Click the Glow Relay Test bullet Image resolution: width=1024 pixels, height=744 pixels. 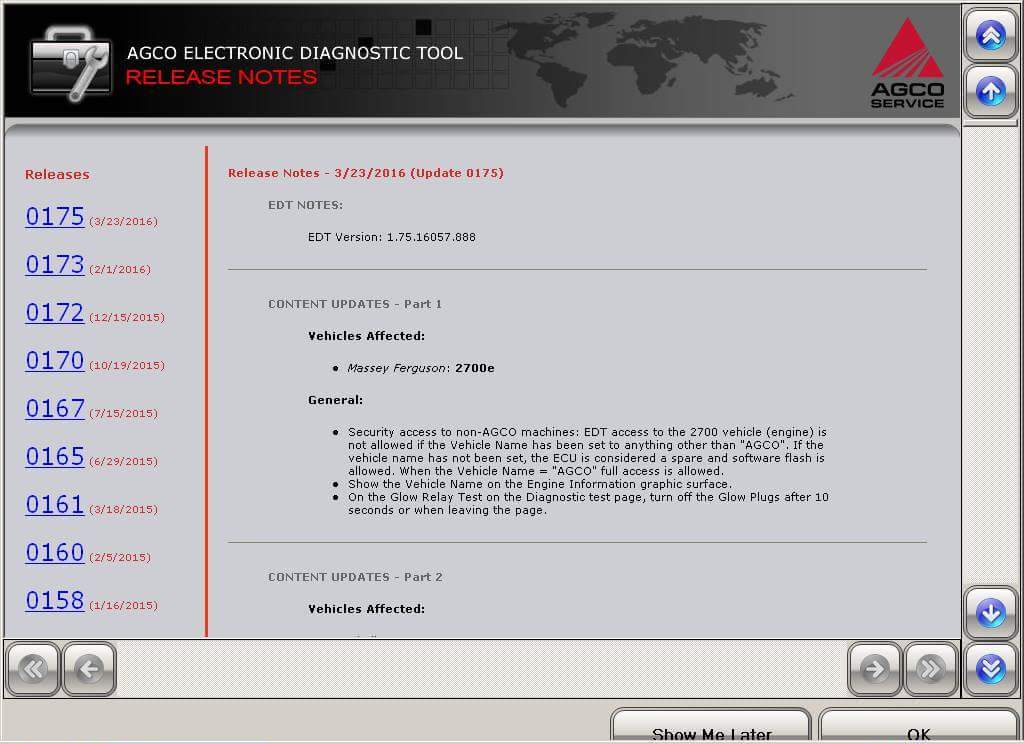[x=588, y=504]
